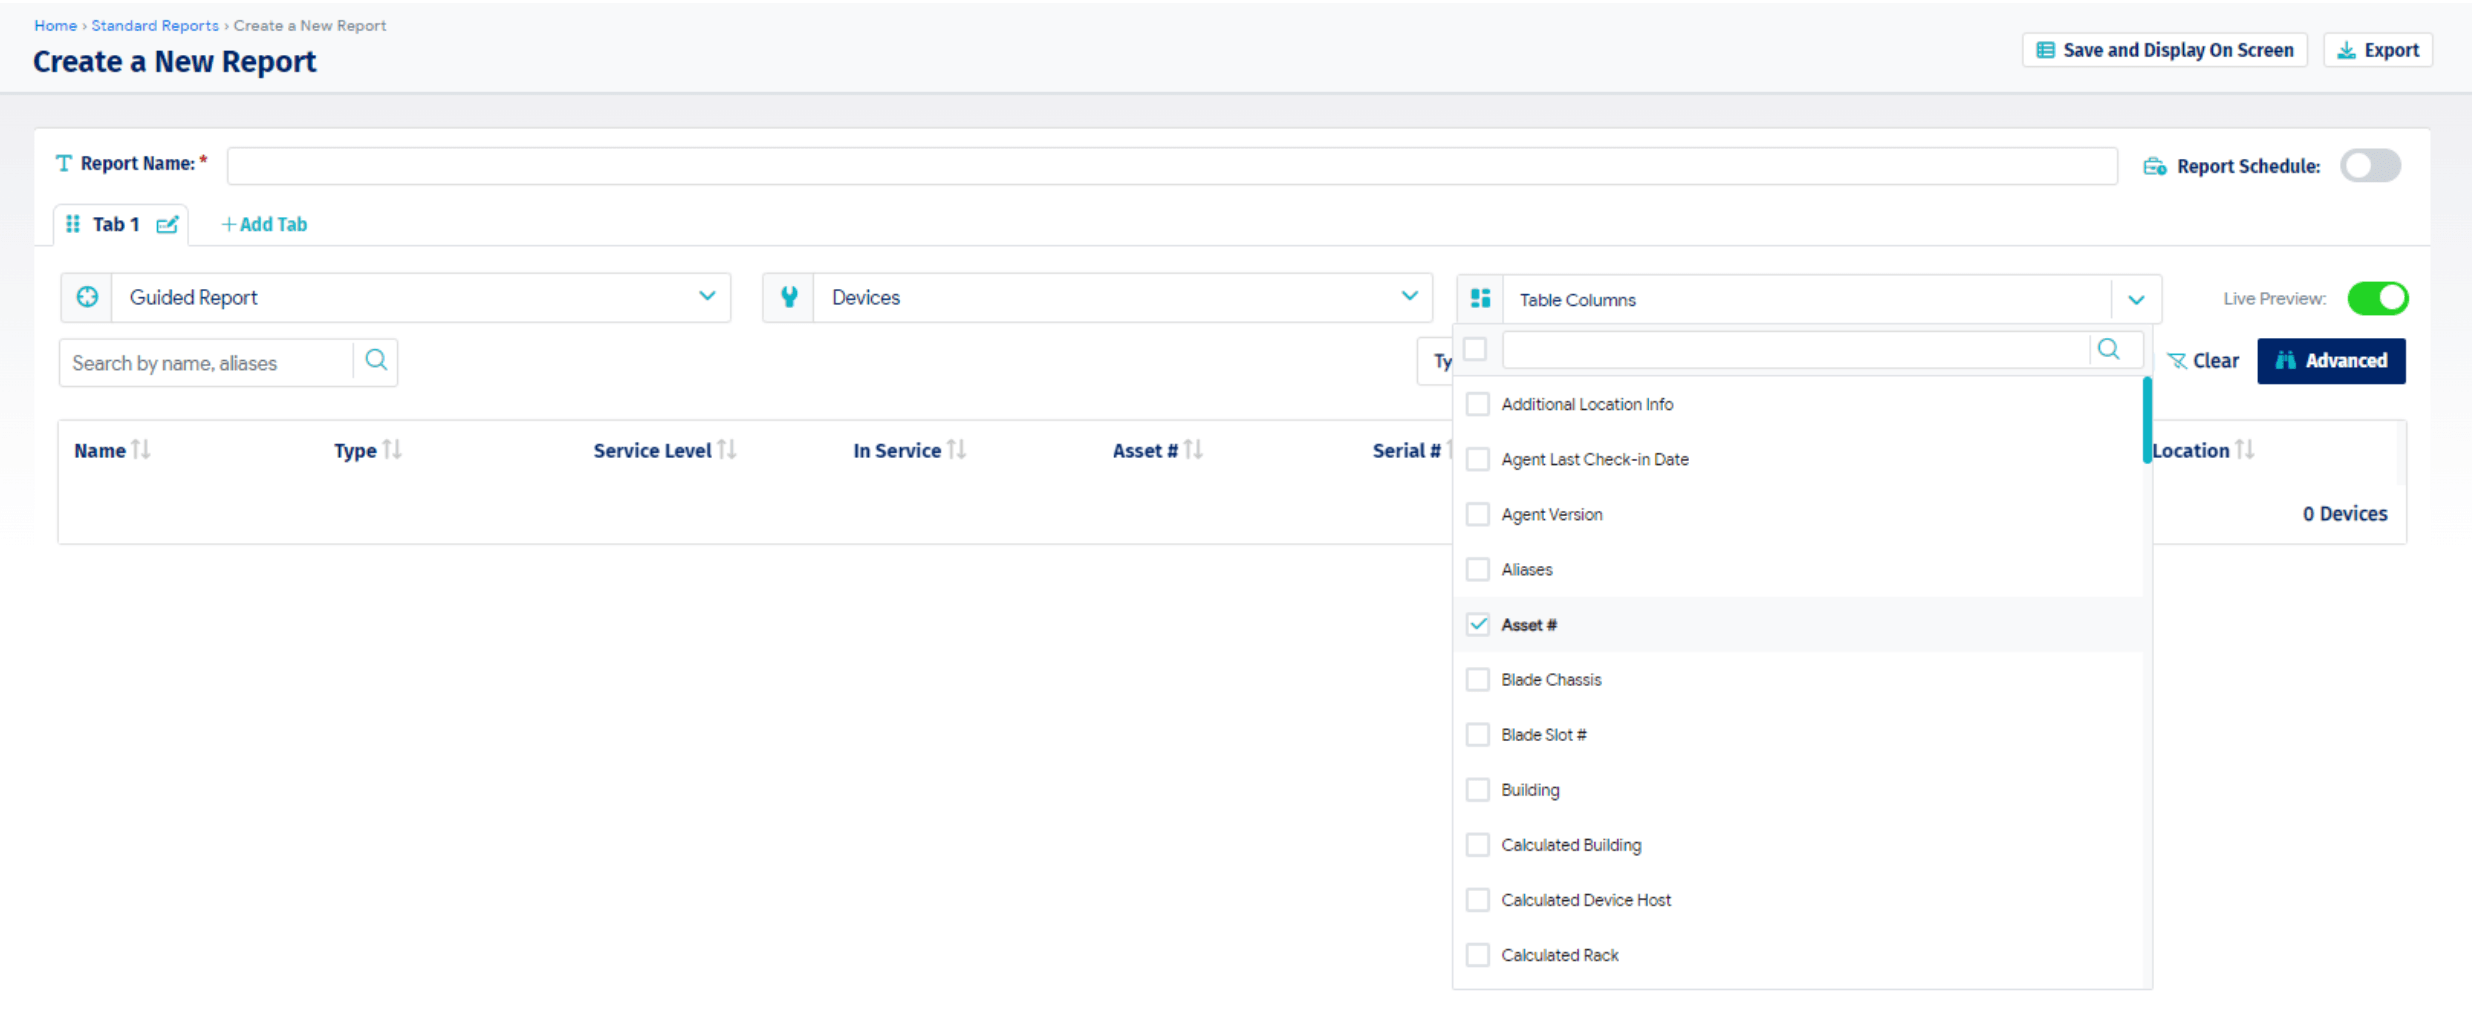Click the Tab 1 drag handle icon
2472x1024 pixels.
(73, 224)
